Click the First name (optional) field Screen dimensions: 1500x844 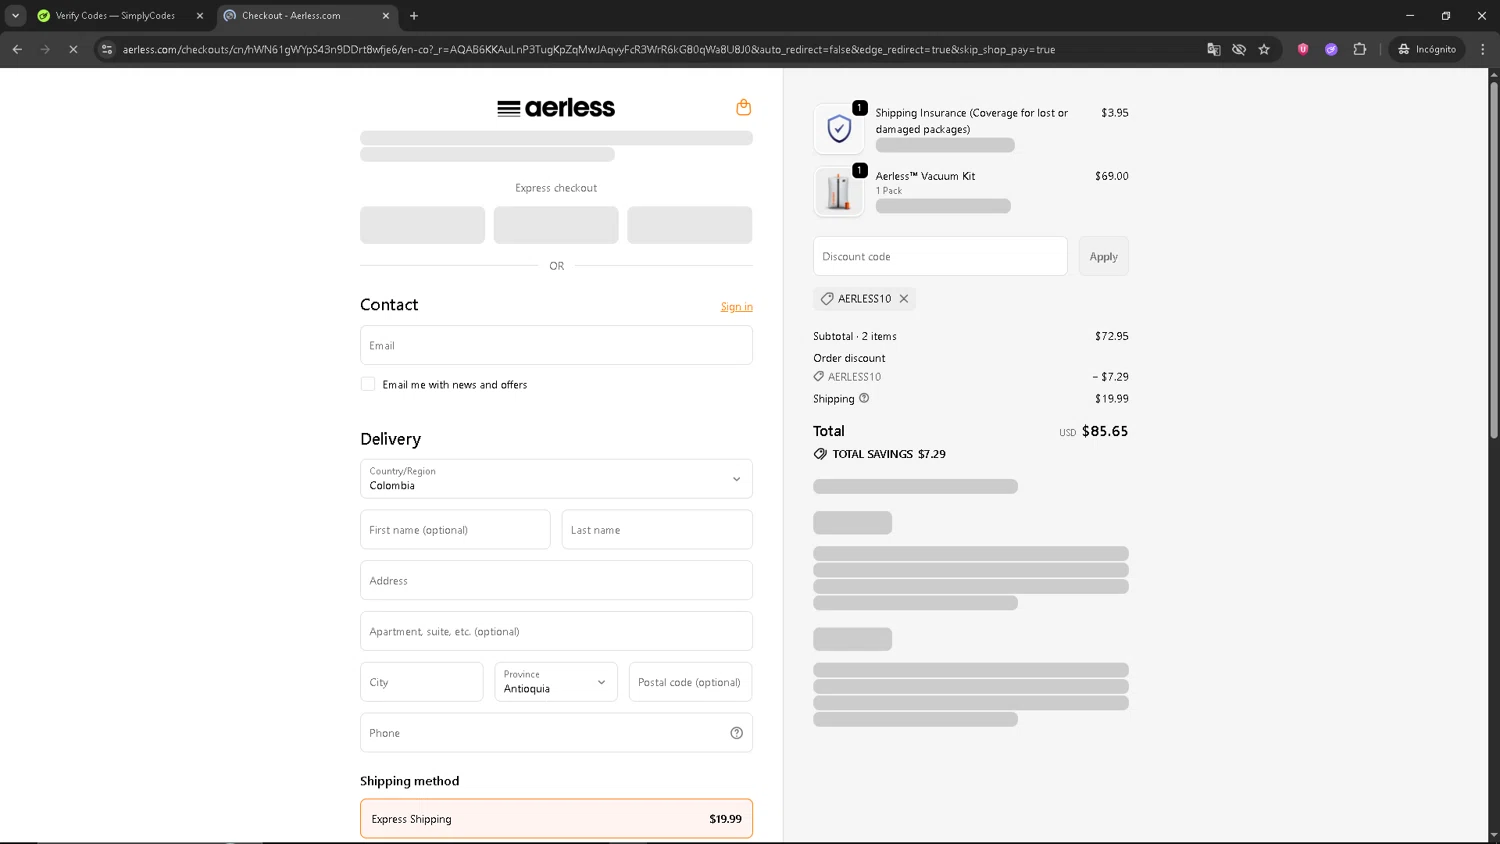(455, 530)
